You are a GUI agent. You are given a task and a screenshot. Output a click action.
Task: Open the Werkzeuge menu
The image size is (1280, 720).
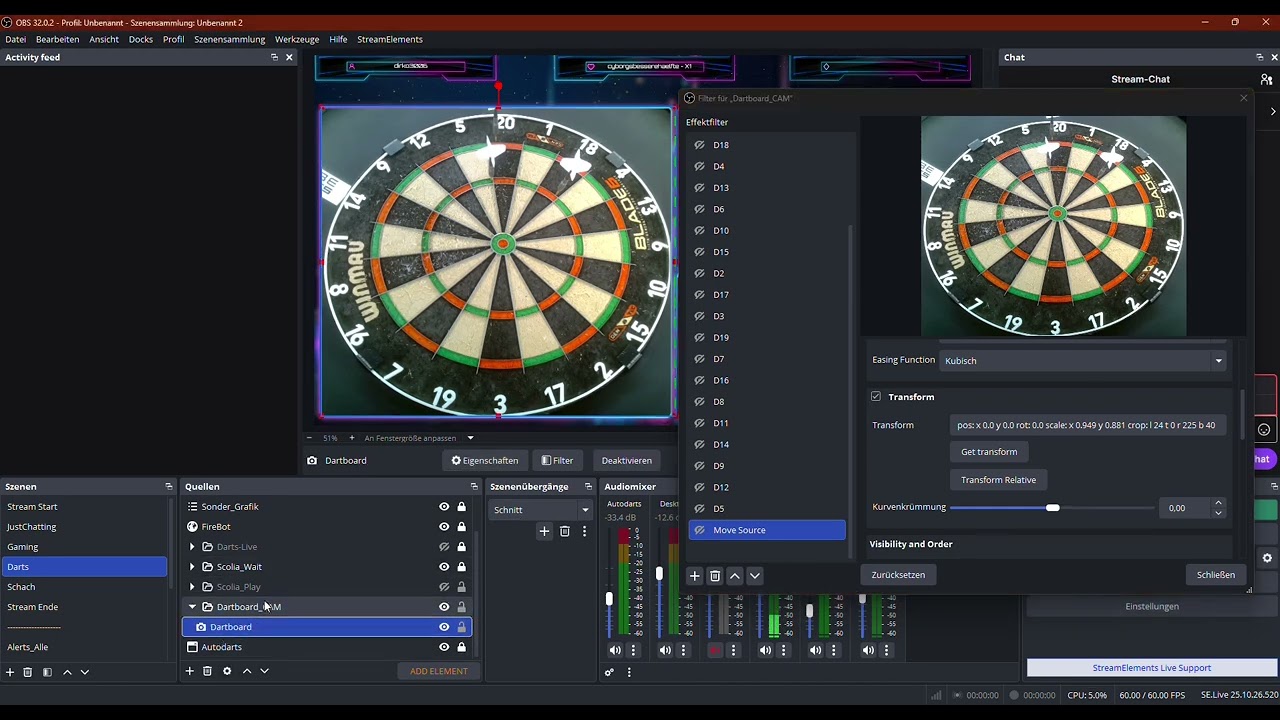297,39
